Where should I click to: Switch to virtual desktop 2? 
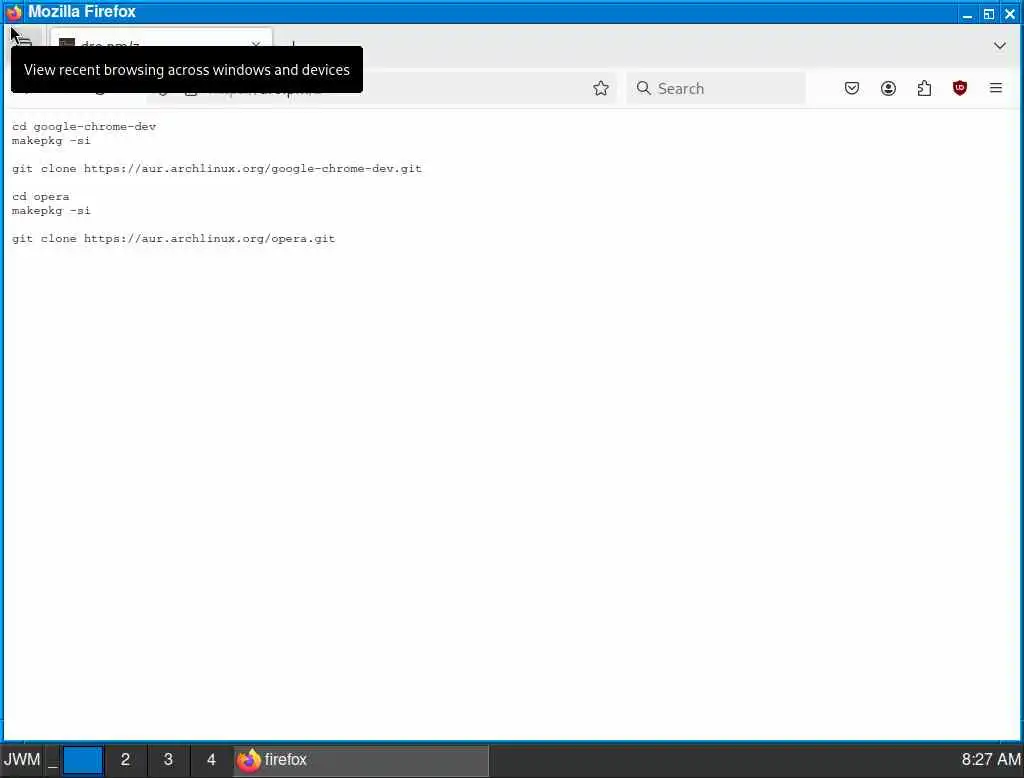[125, 760]
